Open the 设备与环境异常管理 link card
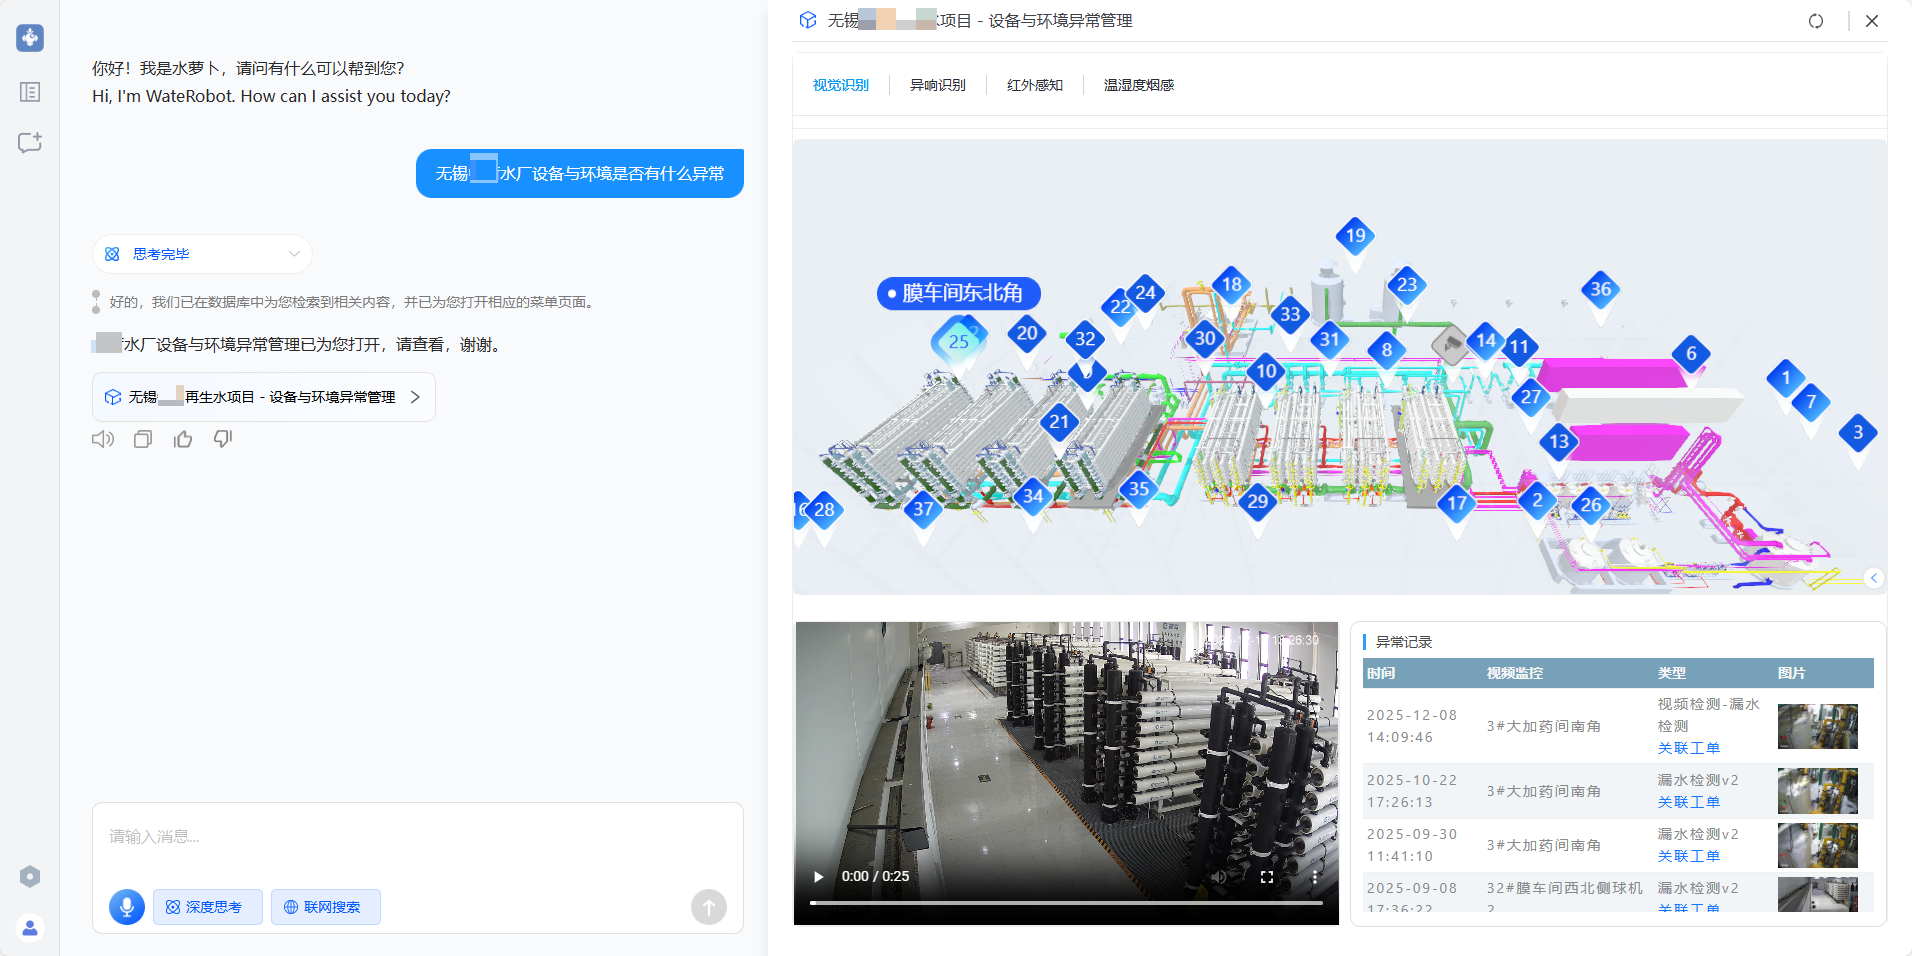Screen dimensions: 1912x956 (x=264, y=397)
